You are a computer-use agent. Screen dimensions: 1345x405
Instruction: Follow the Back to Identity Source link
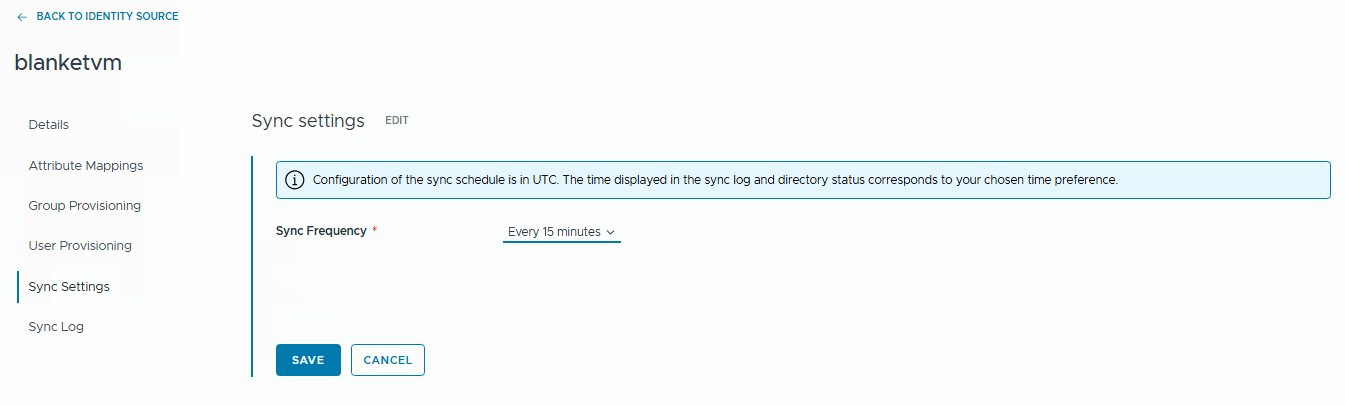(107, 17)
